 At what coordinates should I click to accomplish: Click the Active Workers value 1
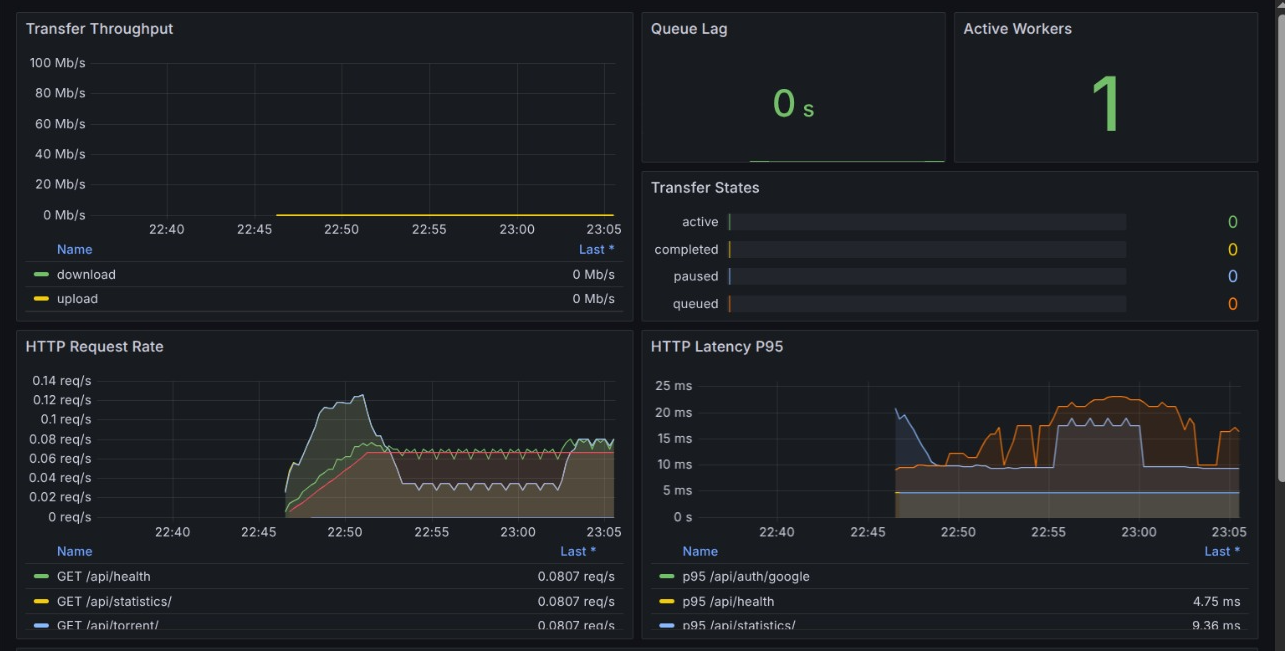[x=1106, y=104]
